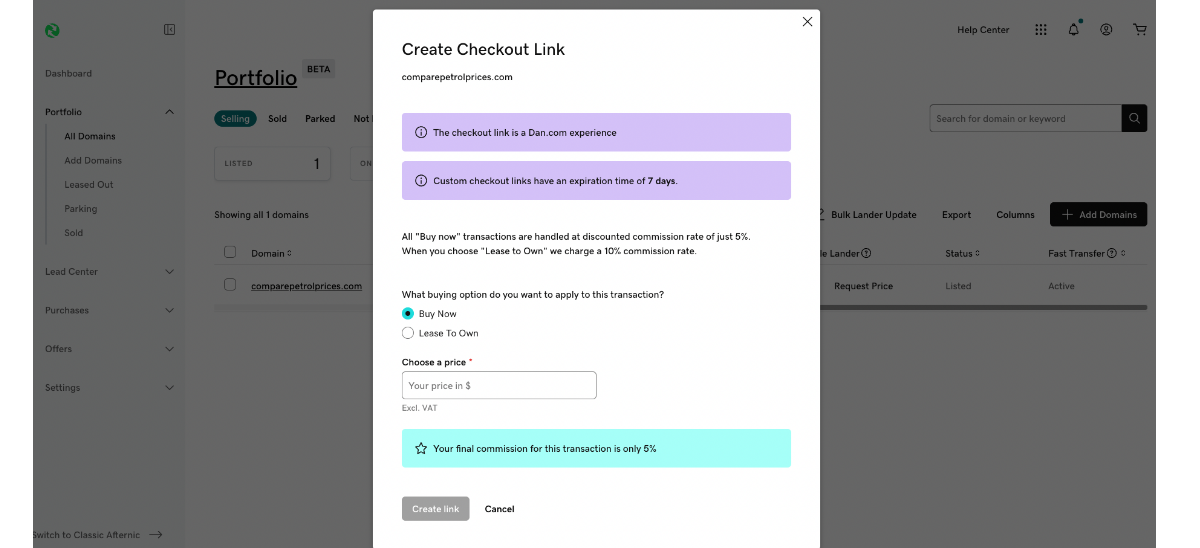Expand the Purchases section
Viewport: 1200px width, 548px height.
[169, 310]
